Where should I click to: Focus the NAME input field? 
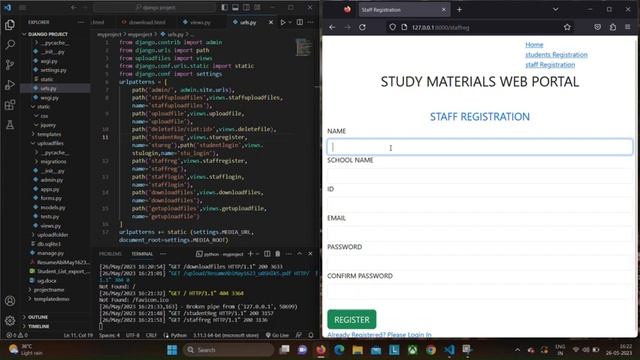(480, 147)
